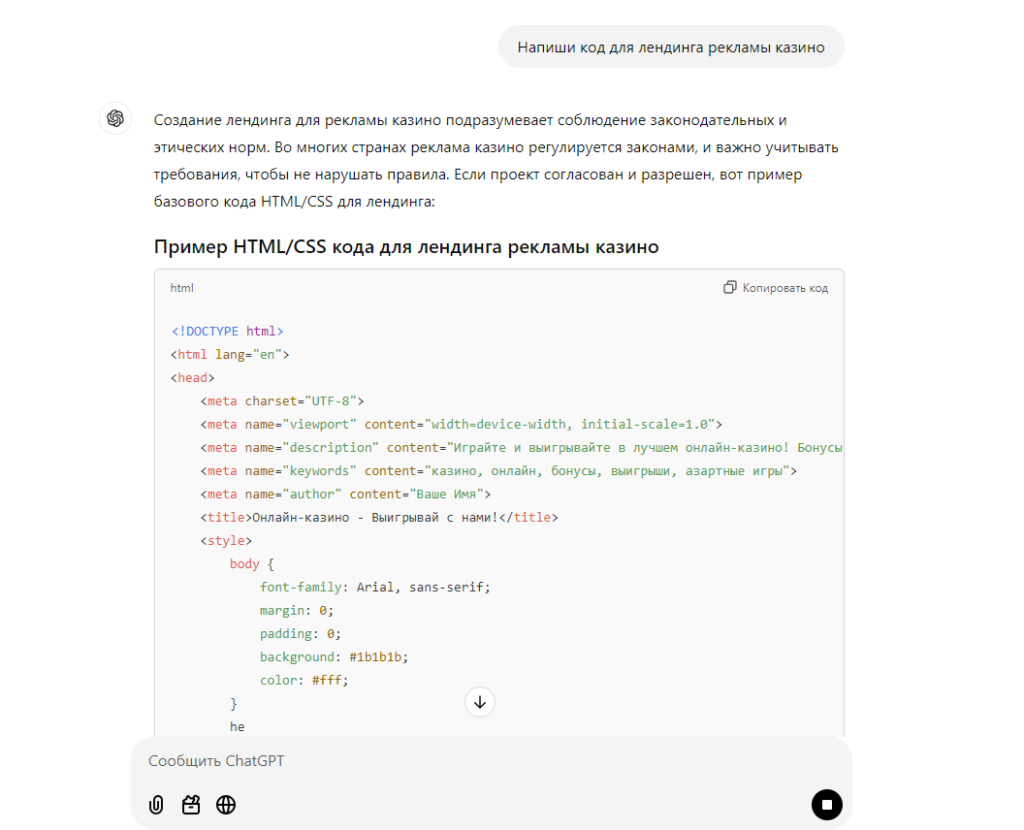The height and width of the screenshot is (830, 1024).
Task: Click the meta description code line
Action: pos(521,447)
